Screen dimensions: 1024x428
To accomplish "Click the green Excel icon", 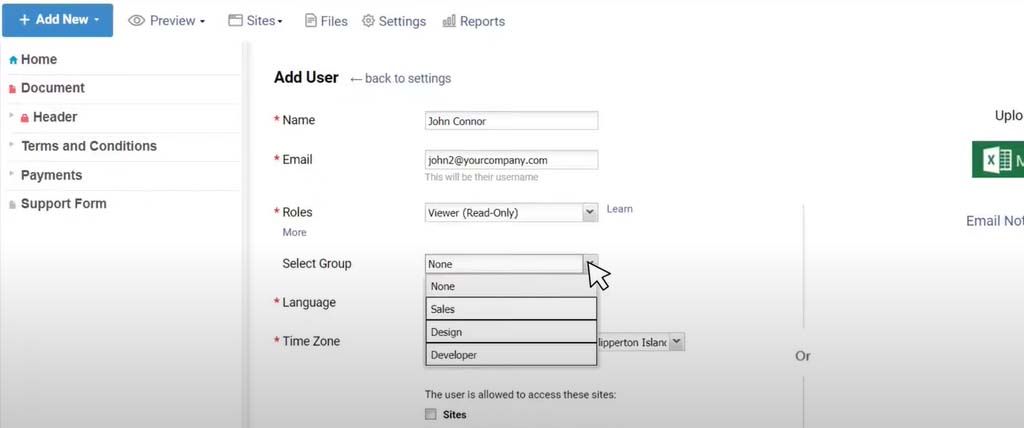I will [998, 159].
